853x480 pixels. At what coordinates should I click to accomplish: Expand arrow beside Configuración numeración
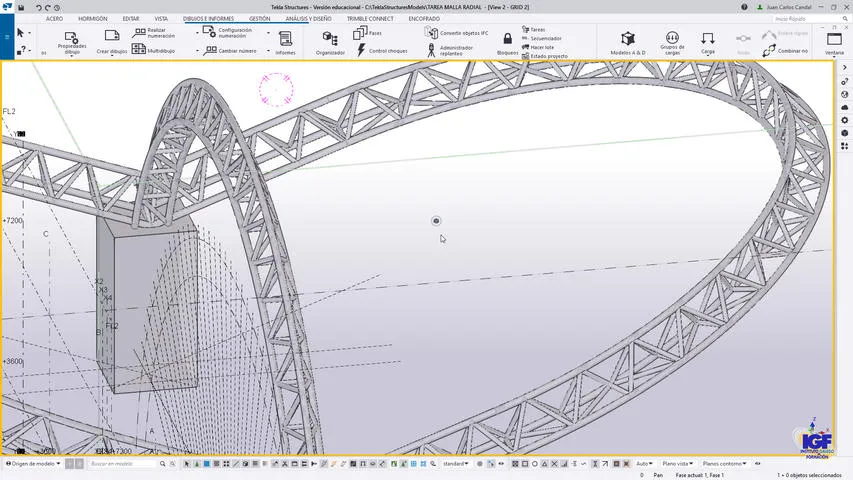(x=268, y=33)
